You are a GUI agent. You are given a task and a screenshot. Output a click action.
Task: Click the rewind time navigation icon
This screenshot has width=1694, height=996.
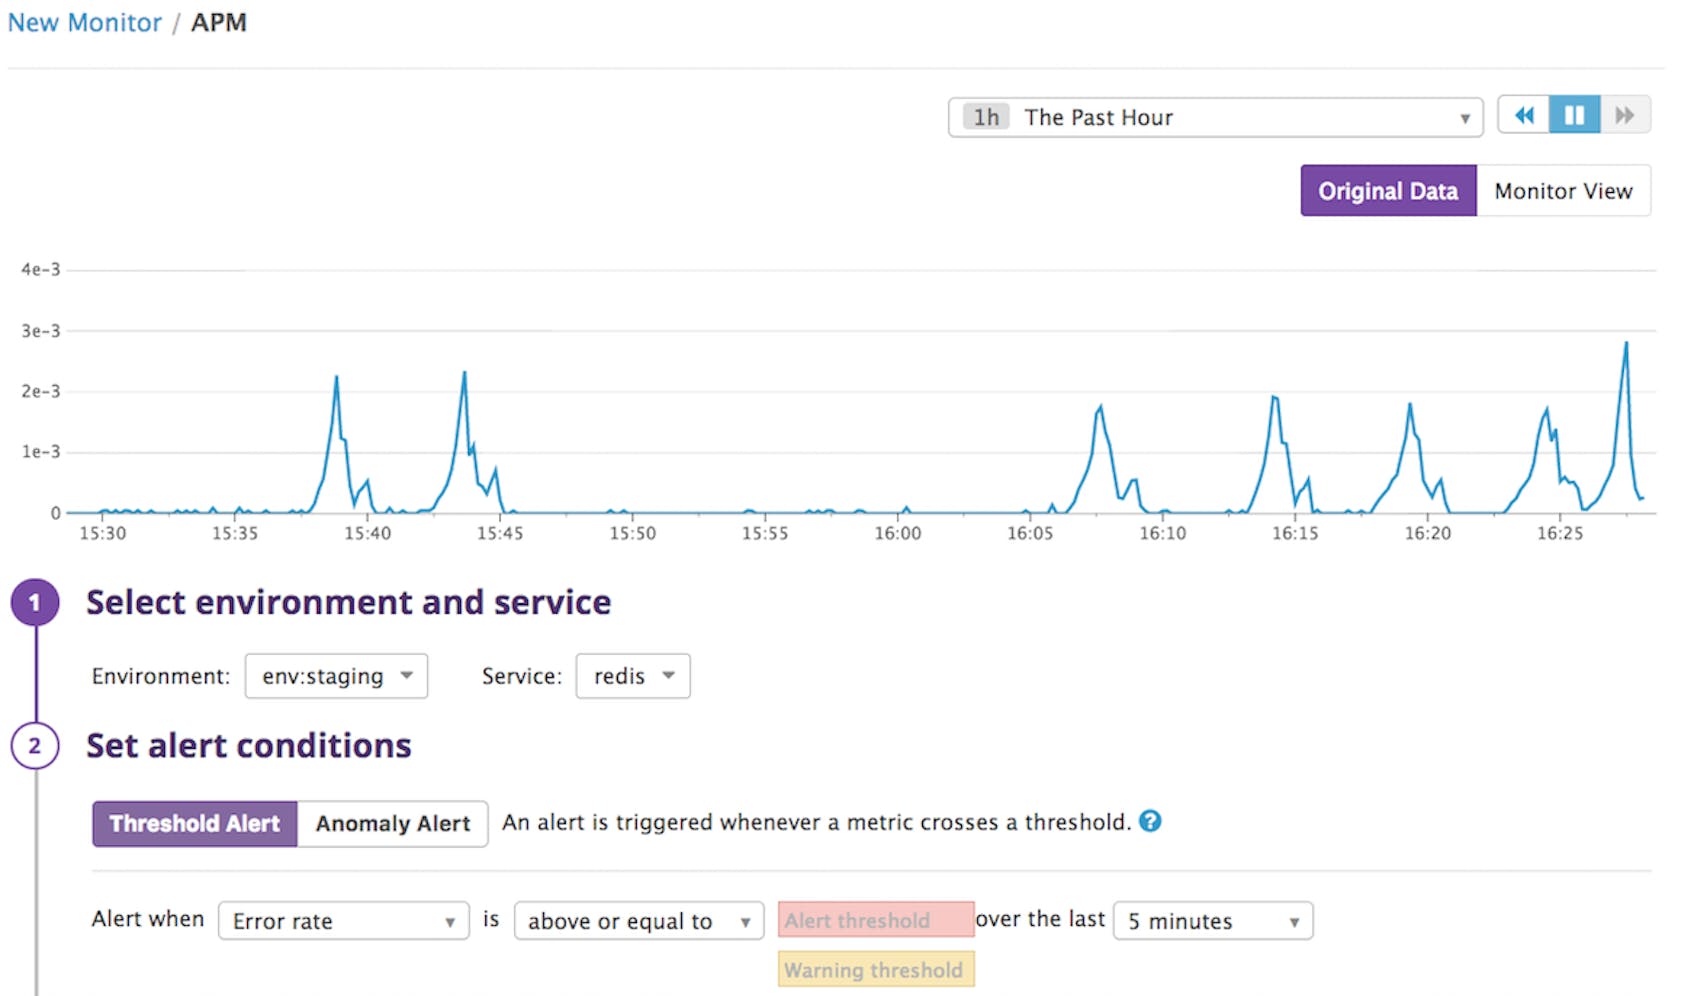[x=1523, y=115]
